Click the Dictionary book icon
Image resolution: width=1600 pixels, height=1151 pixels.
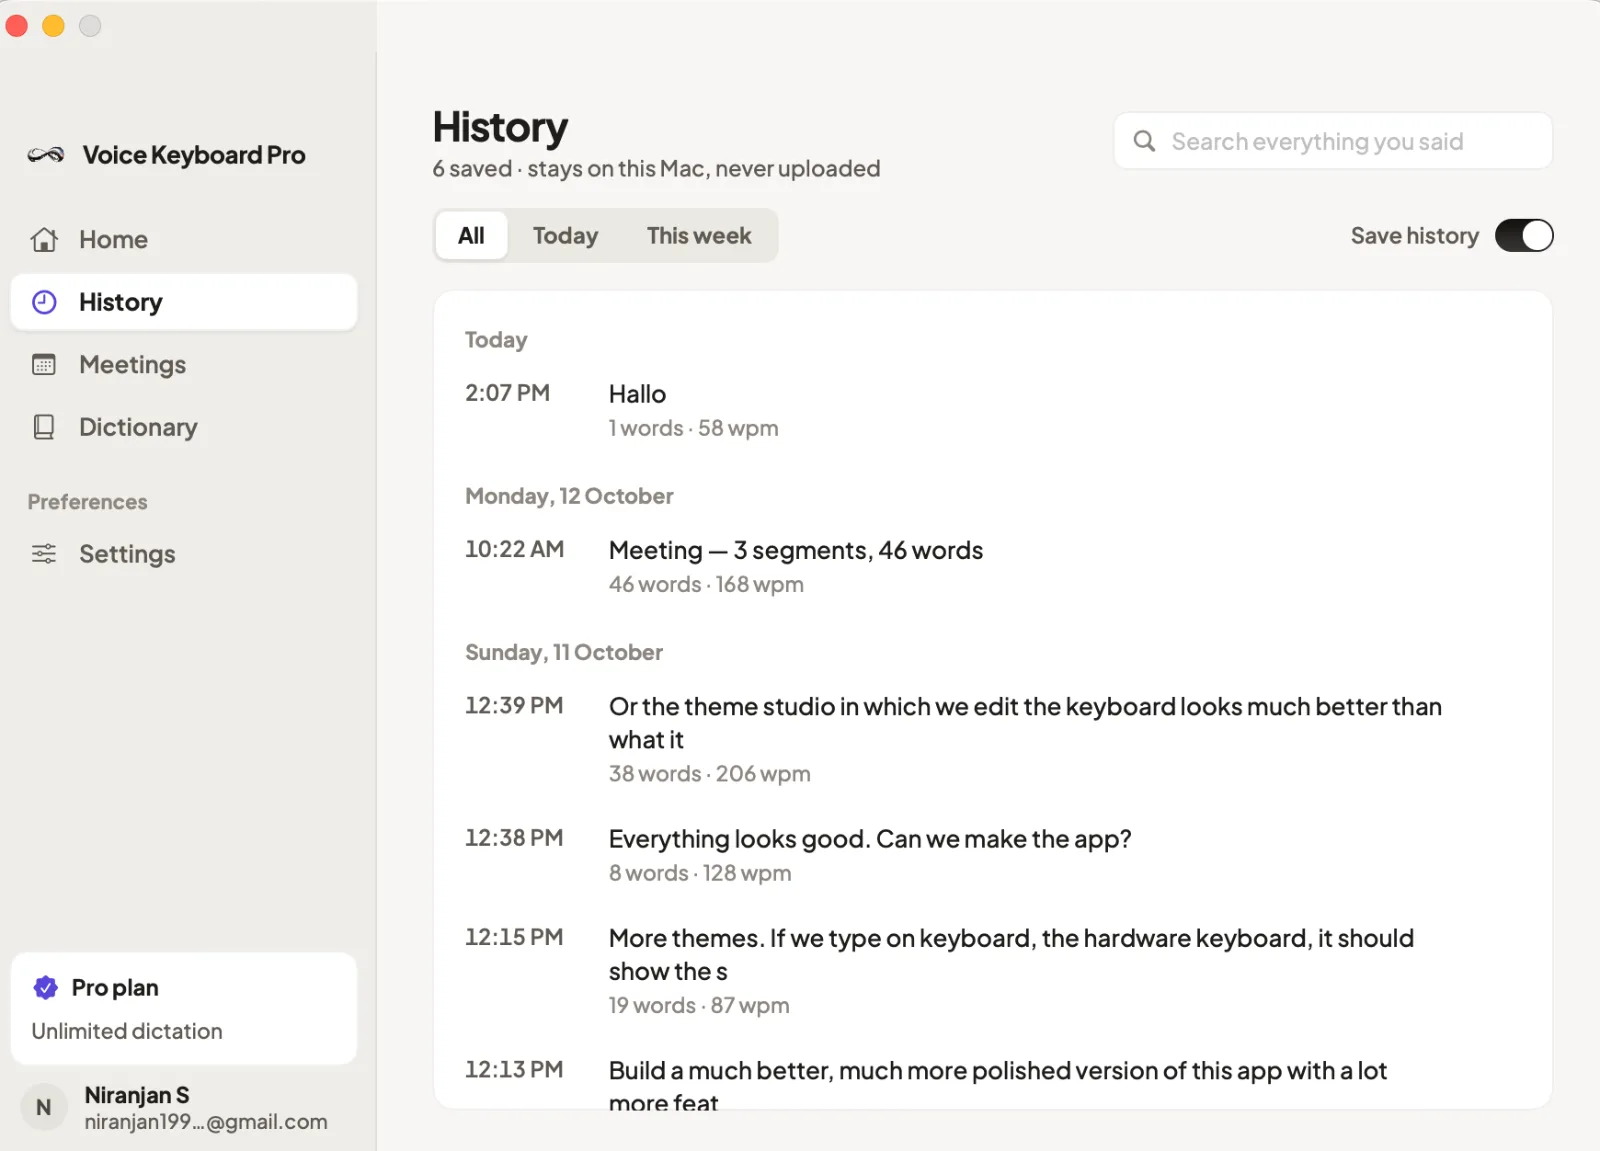44,427
